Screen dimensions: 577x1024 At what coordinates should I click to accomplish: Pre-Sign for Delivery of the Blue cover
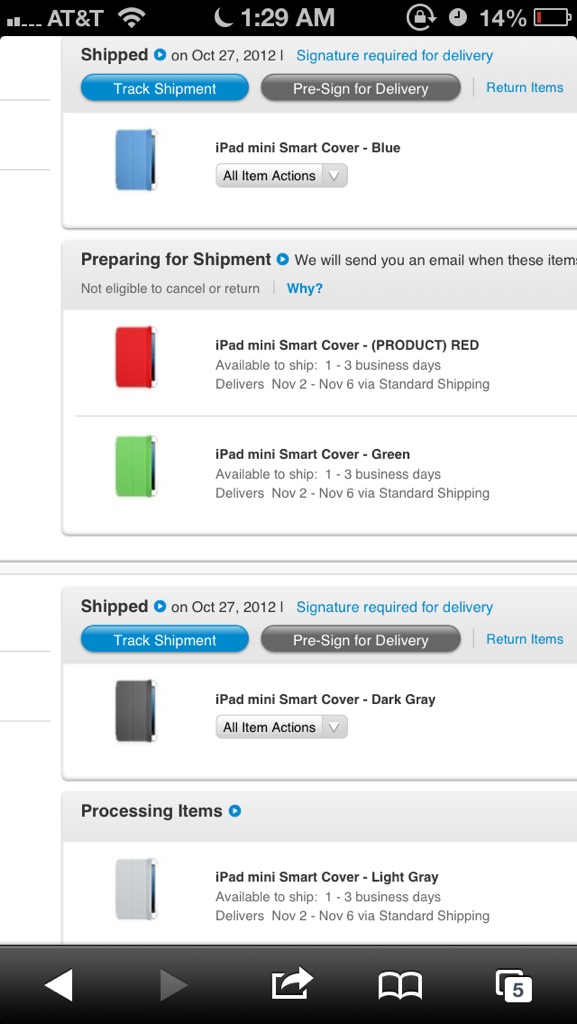(360, 88)
